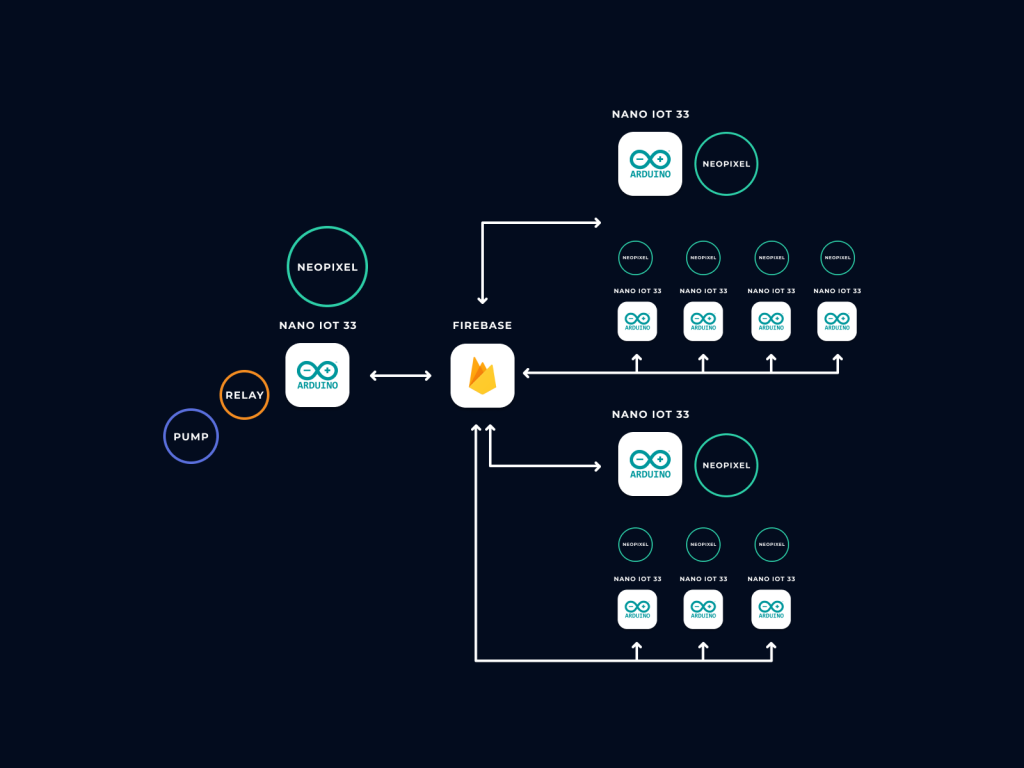Choose leftmost small Neopixel circle in lower row

[635, 545]
